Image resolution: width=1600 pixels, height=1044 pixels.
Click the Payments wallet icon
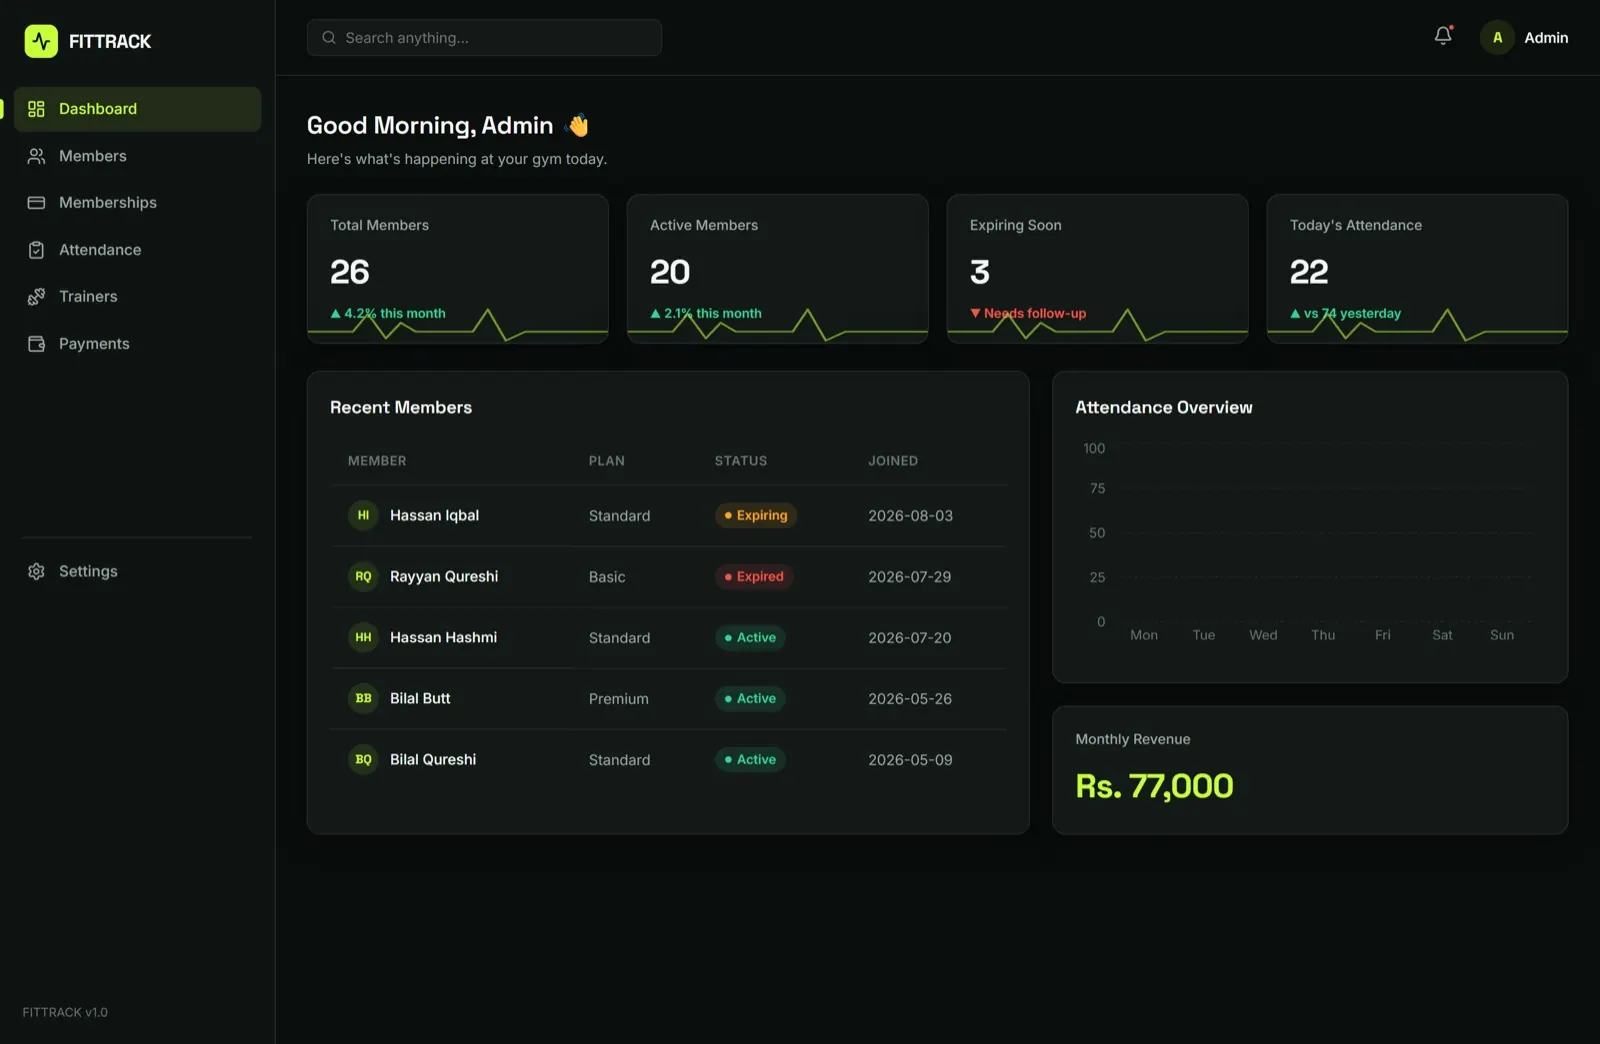36,344
